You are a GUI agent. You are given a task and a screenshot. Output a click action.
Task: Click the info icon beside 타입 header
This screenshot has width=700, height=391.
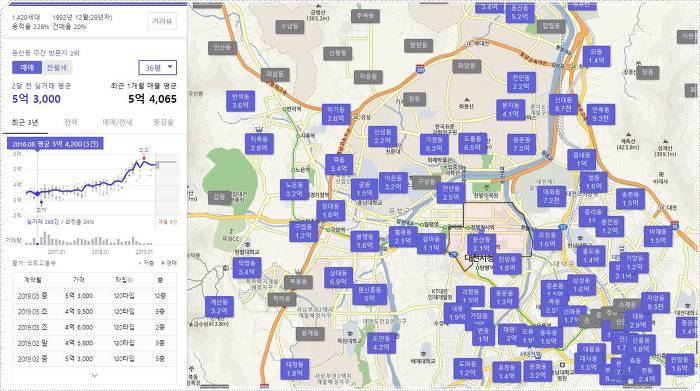click(x=130, y=280)
